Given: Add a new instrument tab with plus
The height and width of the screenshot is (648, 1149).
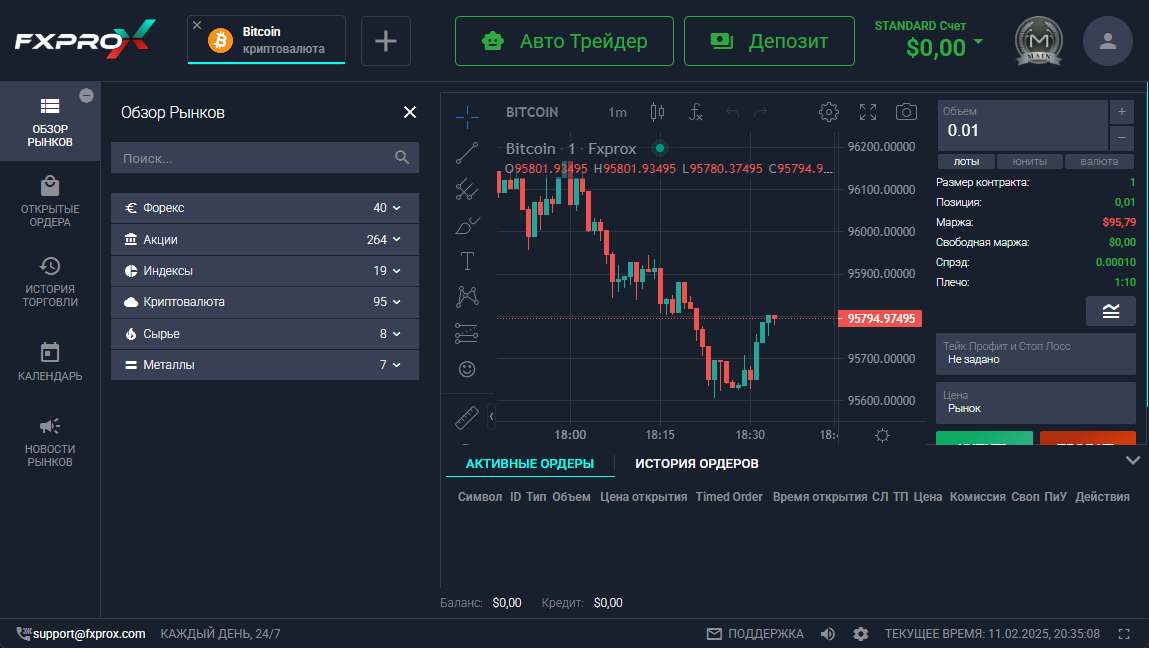Looking at the screenshot, I should 386,41.
